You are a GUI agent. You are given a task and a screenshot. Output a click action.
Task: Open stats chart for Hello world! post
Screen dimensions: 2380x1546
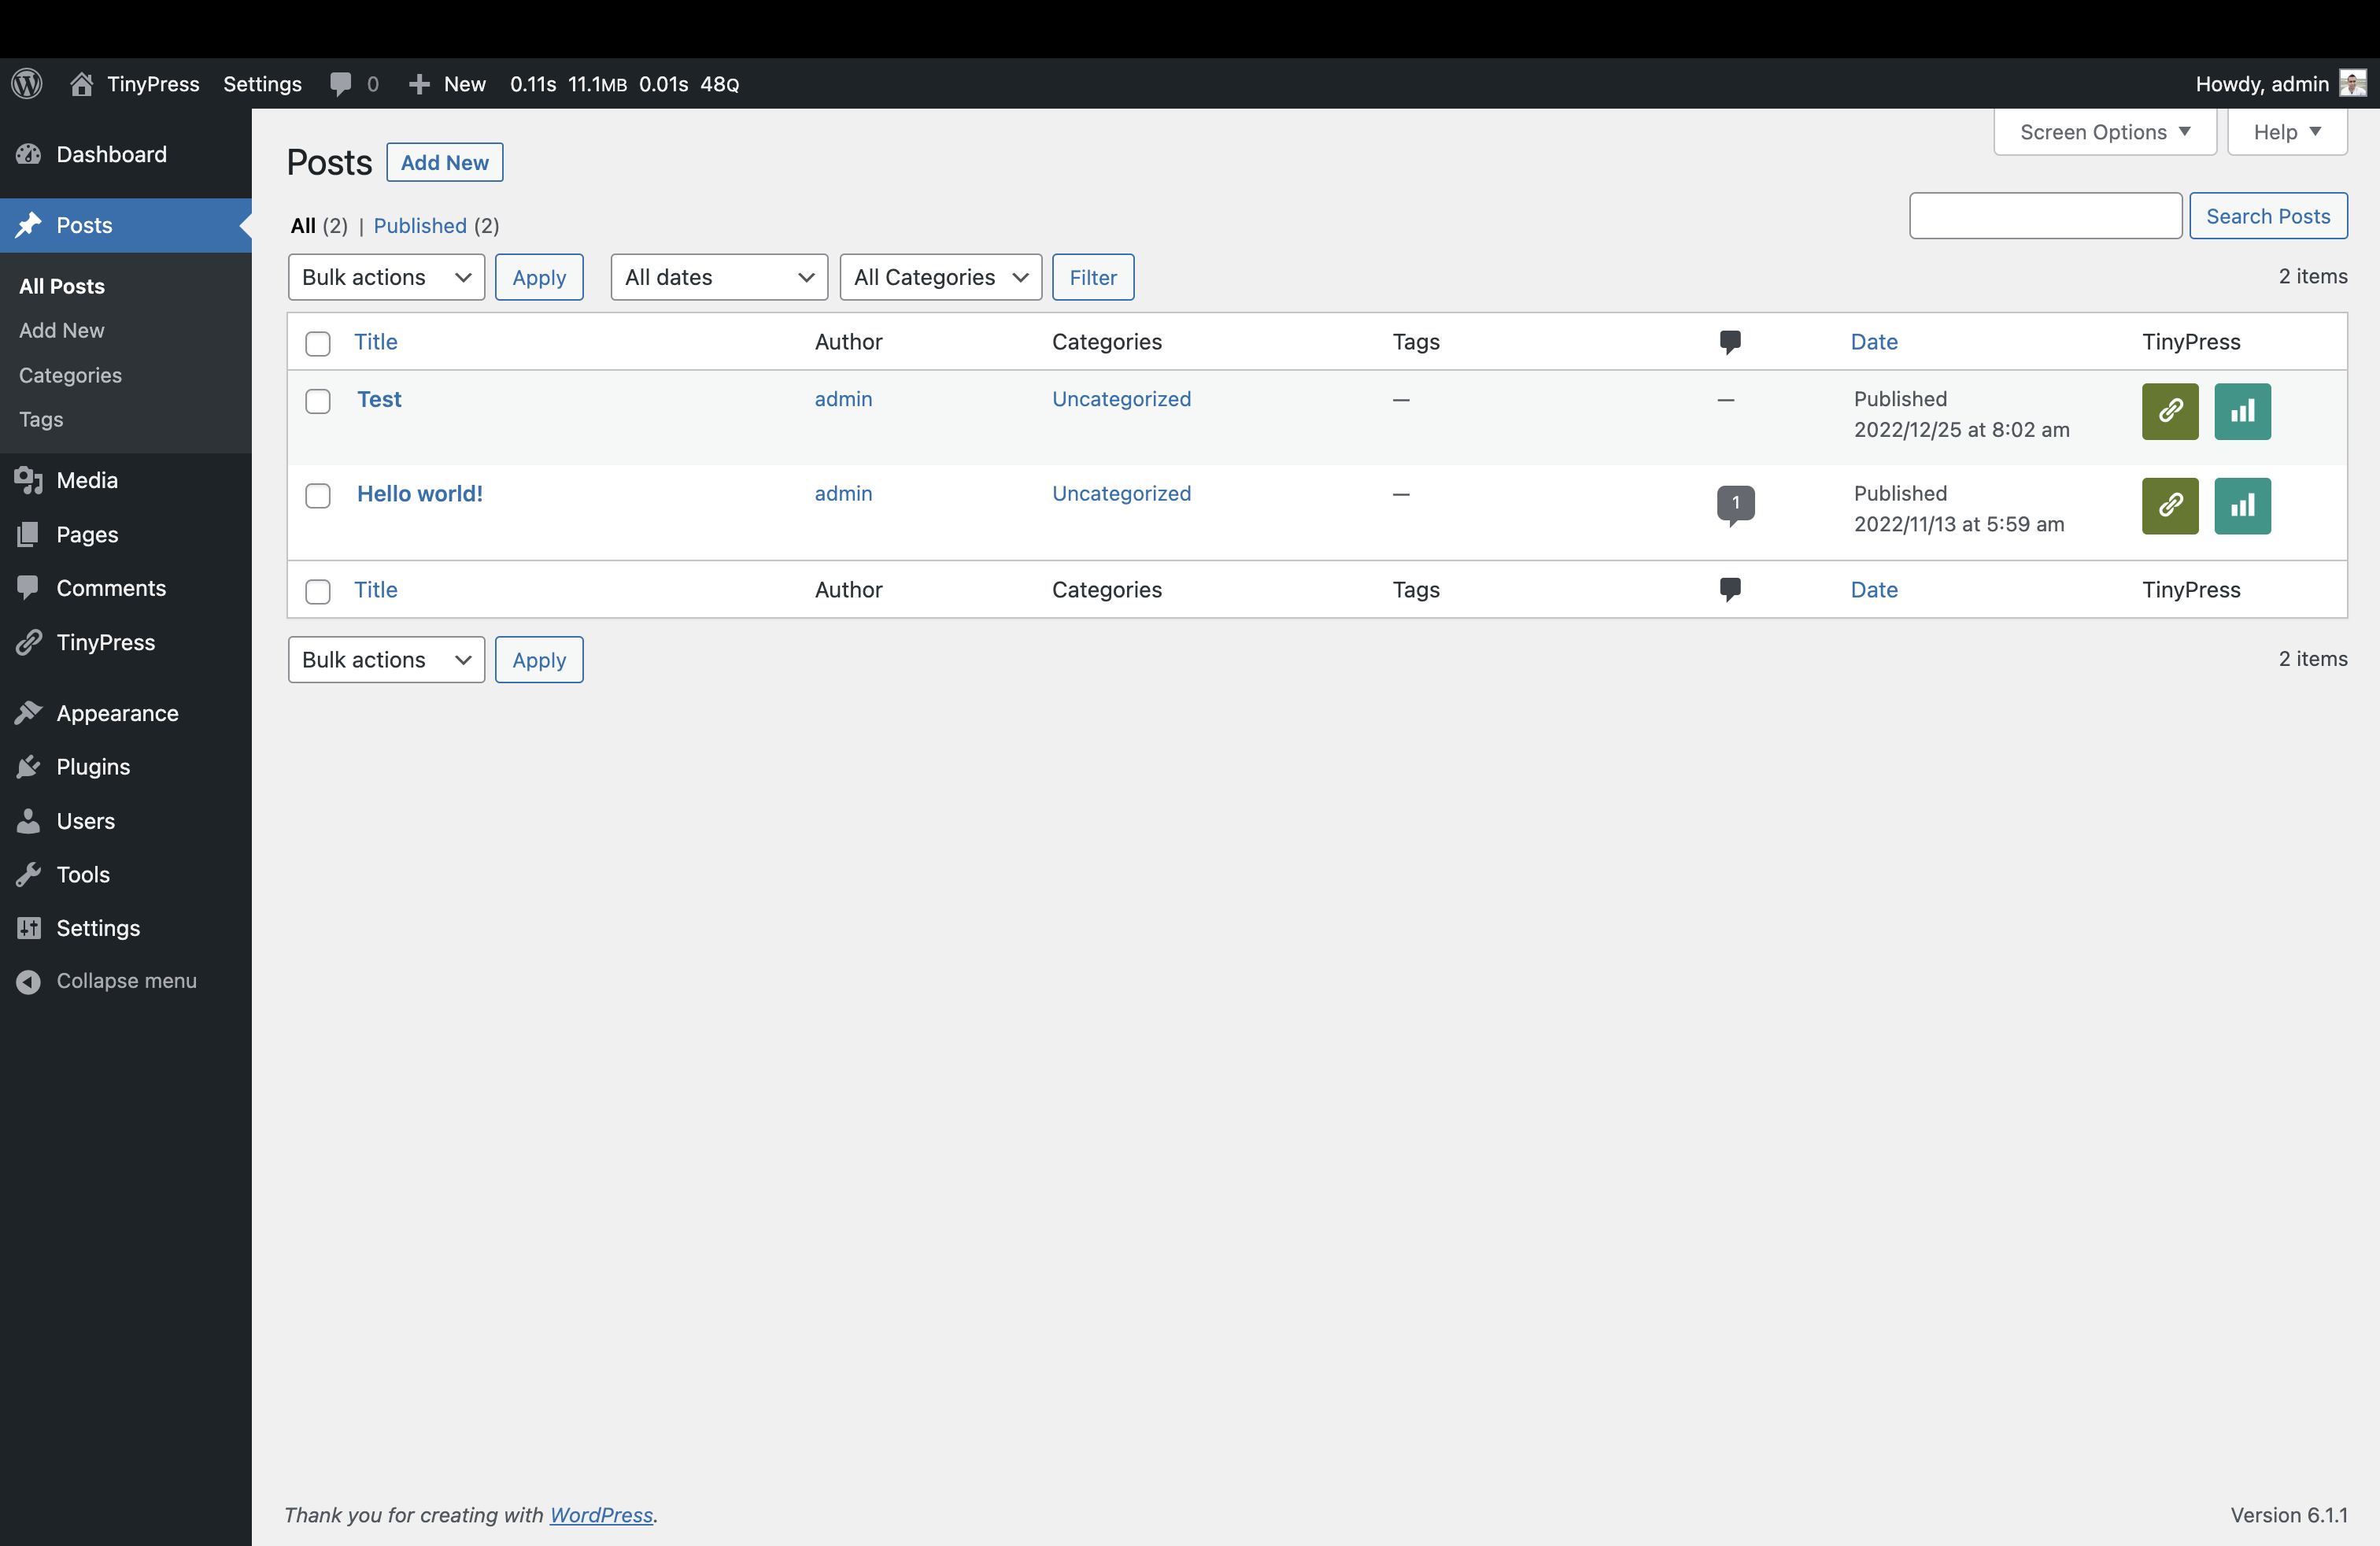tap(2242, 506)
